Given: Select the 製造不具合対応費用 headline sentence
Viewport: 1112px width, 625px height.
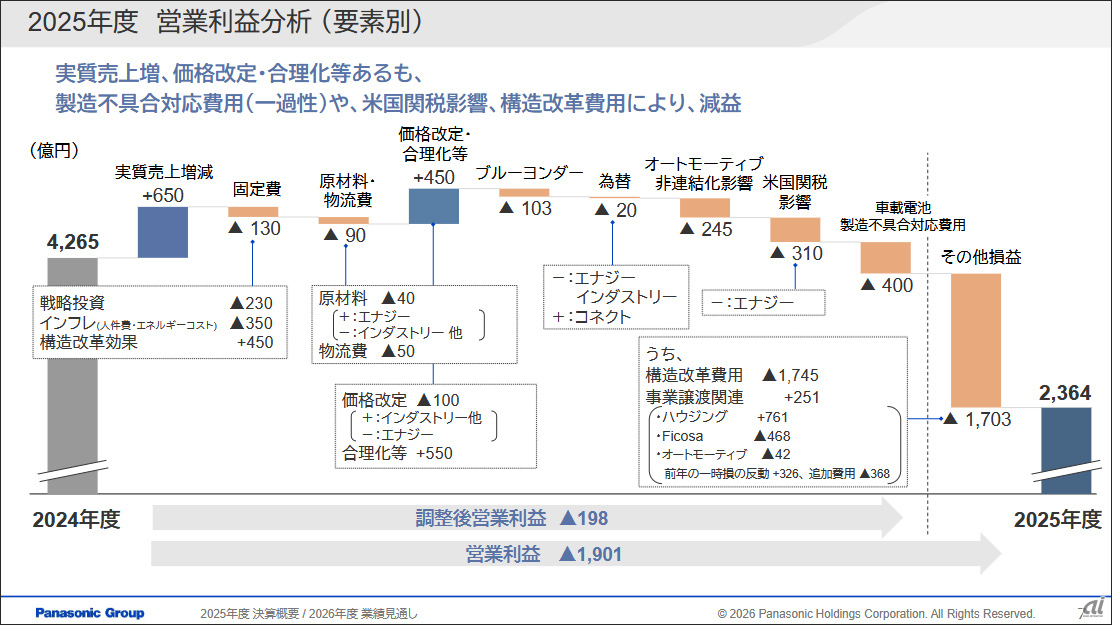Looking at the screenshot, I should (x=398, y=104).
